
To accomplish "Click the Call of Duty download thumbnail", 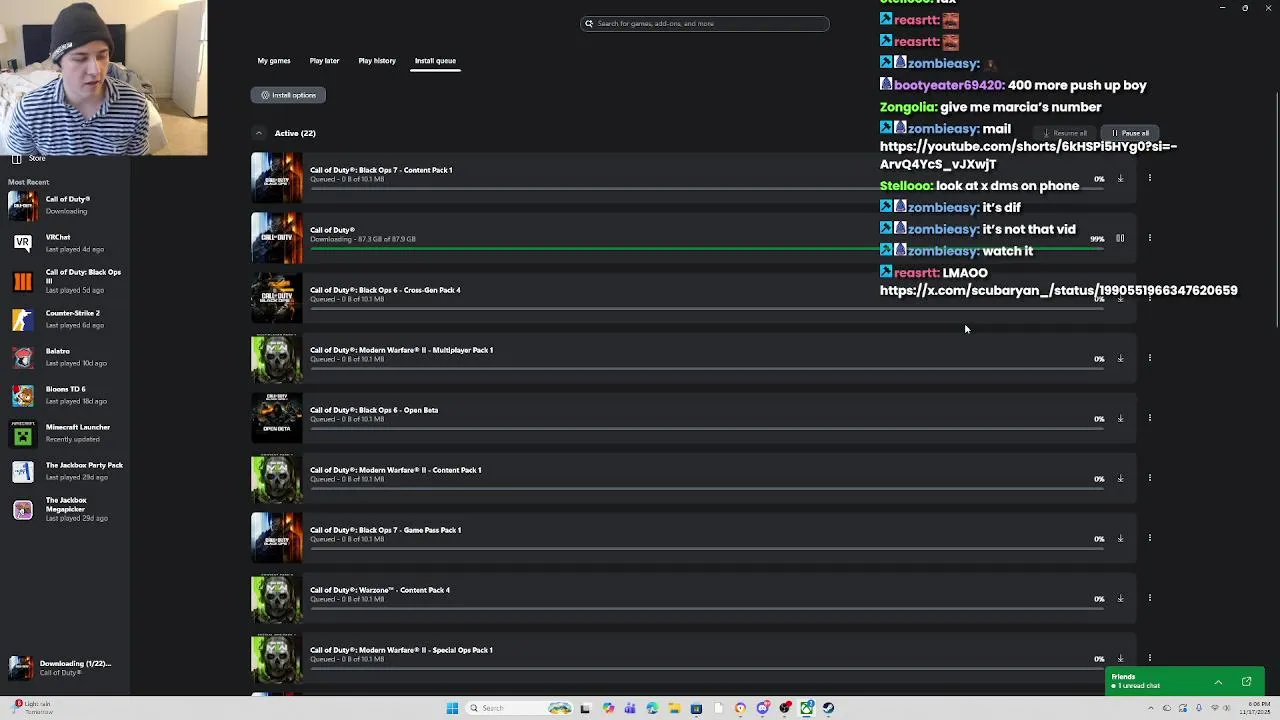I will [276, 238].
